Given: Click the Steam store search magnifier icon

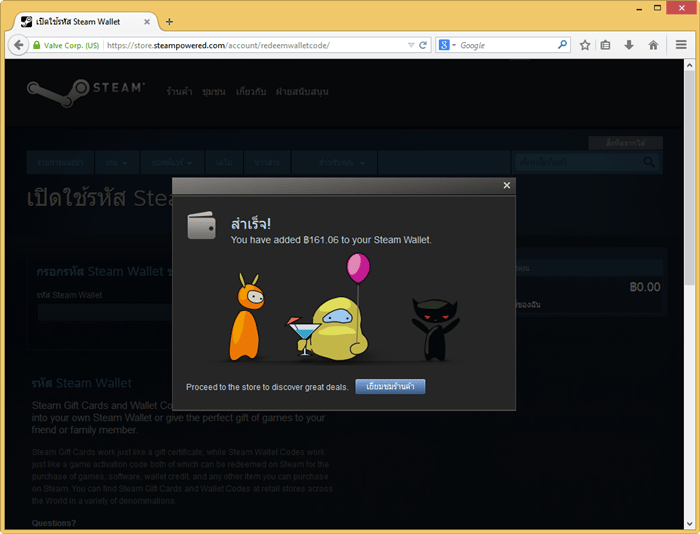Looking at the screenshot, I should tap(649, 162).
